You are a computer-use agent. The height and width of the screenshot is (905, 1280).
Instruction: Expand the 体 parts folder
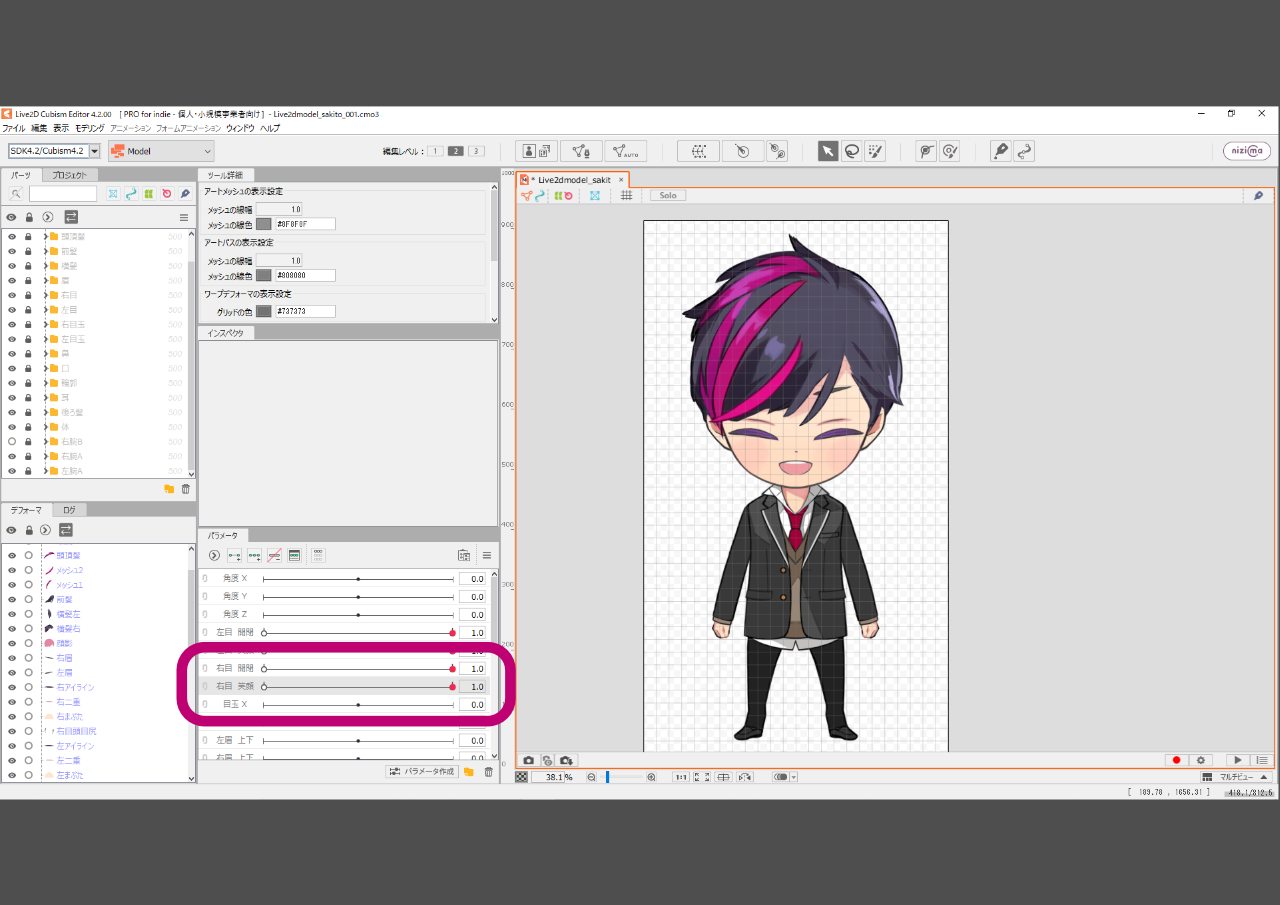45,427
